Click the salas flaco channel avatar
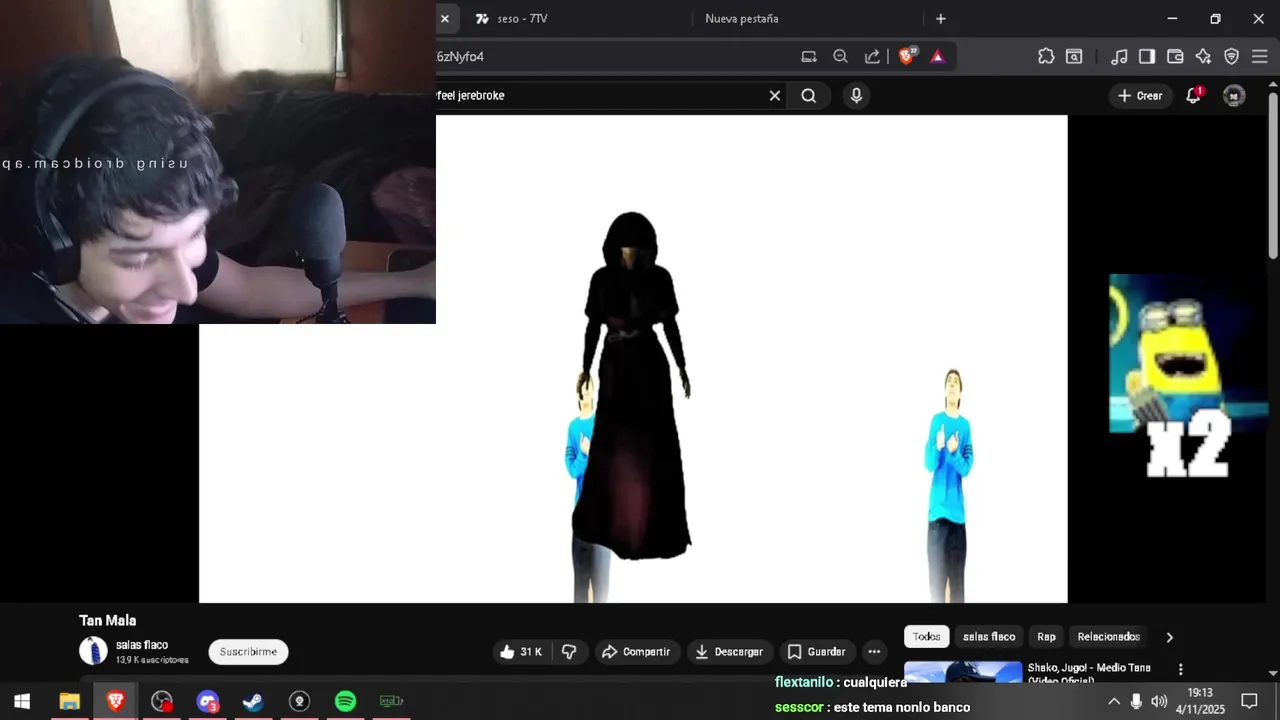1280x720 pixels. [x=93, y=651]
